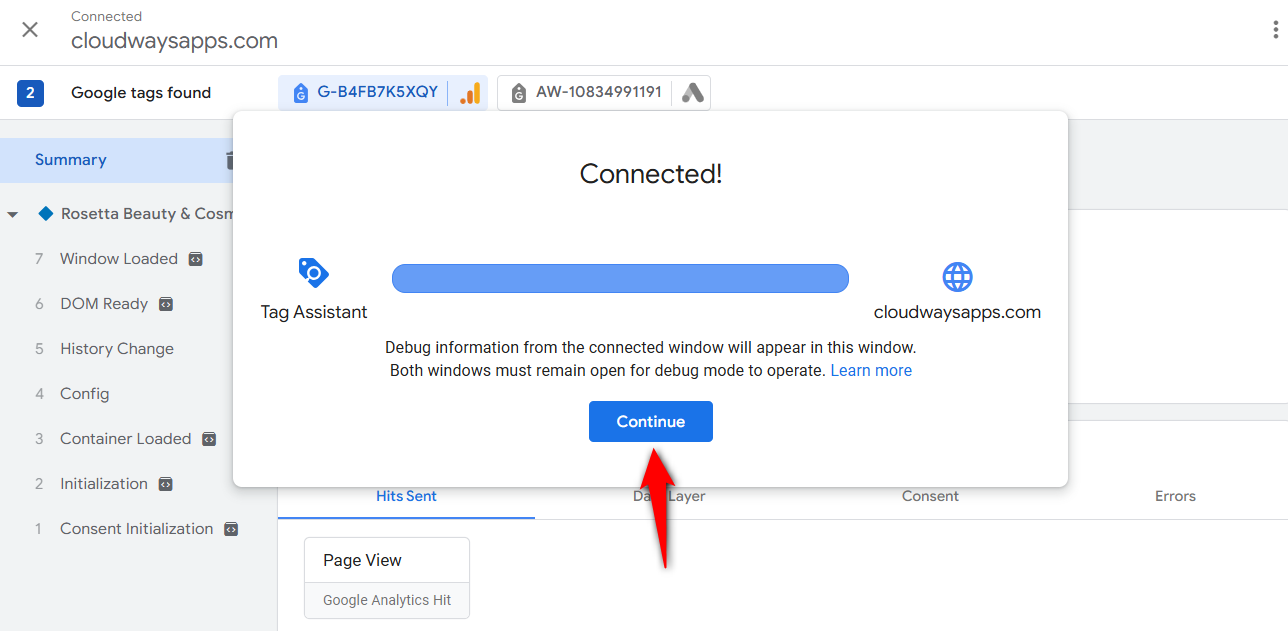
Task: Click the blue 2 tags count badge
Action: pos(30,93)
